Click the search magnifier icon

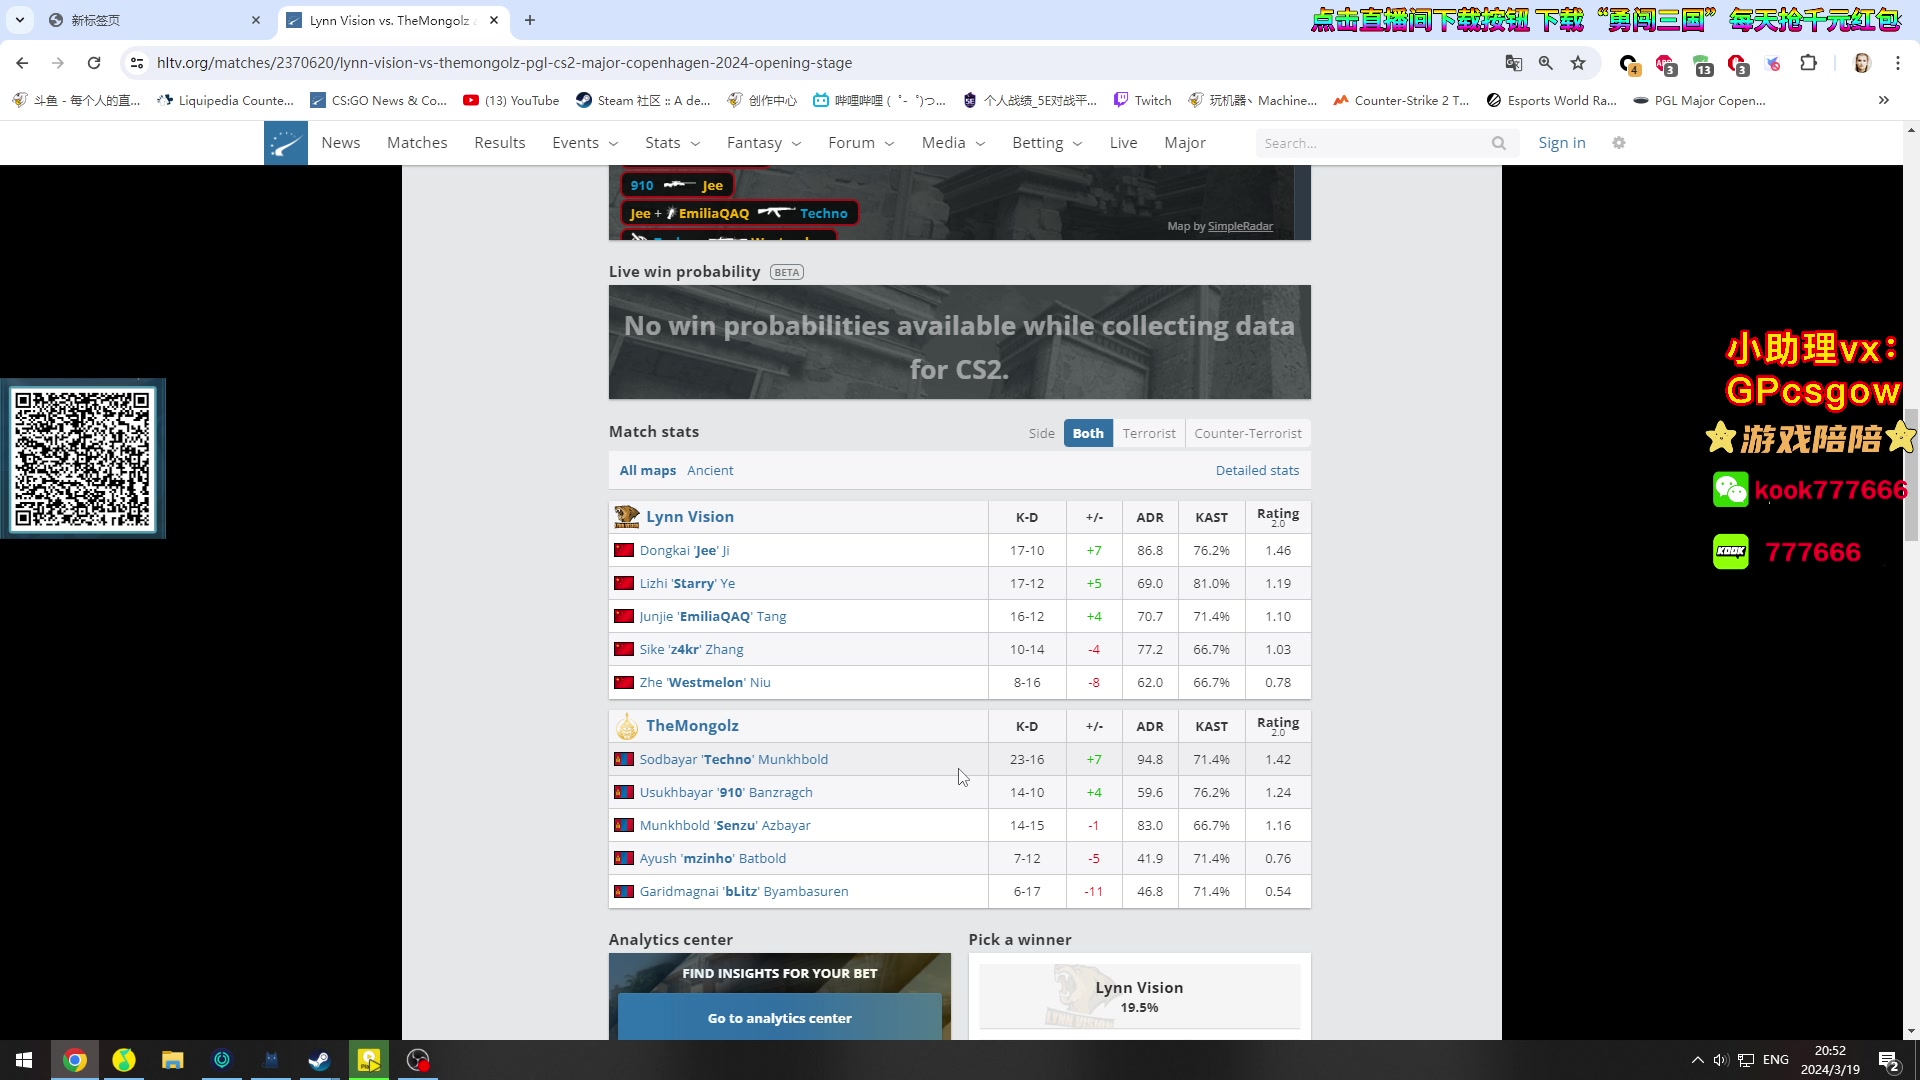click(x=1498, y=143)
